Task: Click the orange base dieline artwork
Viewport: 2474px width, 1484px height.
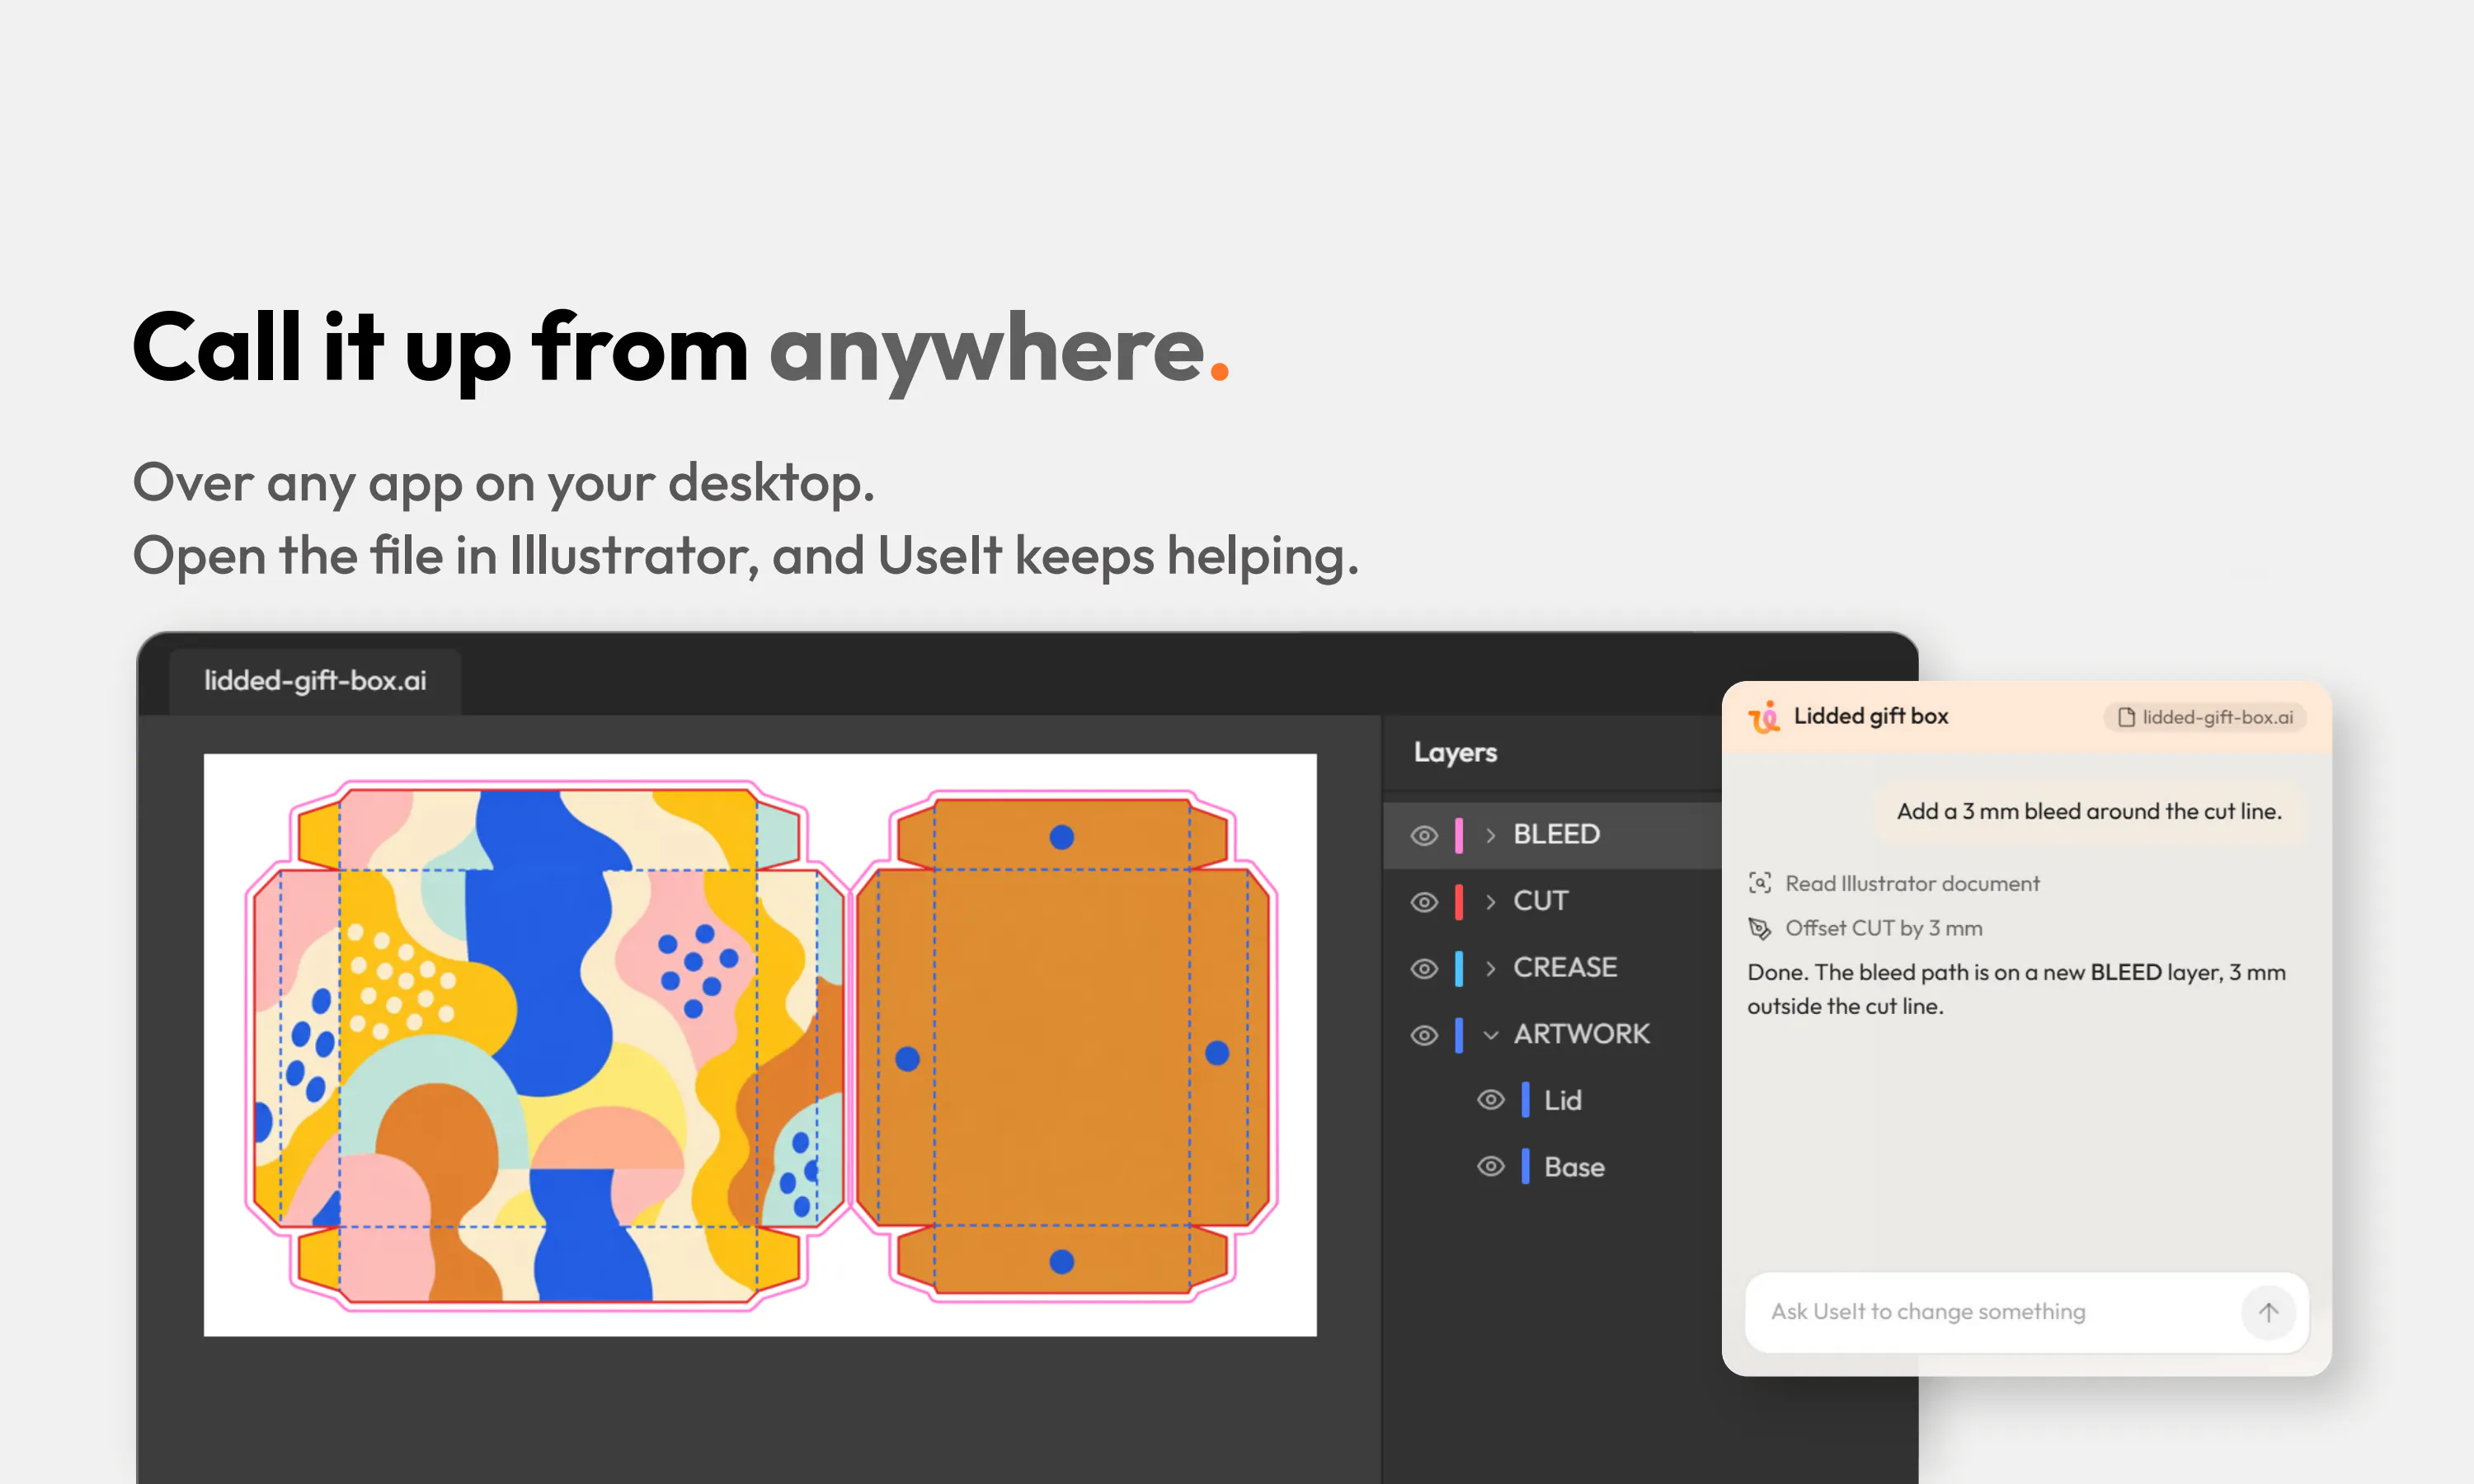Action: (1063, 1047)
